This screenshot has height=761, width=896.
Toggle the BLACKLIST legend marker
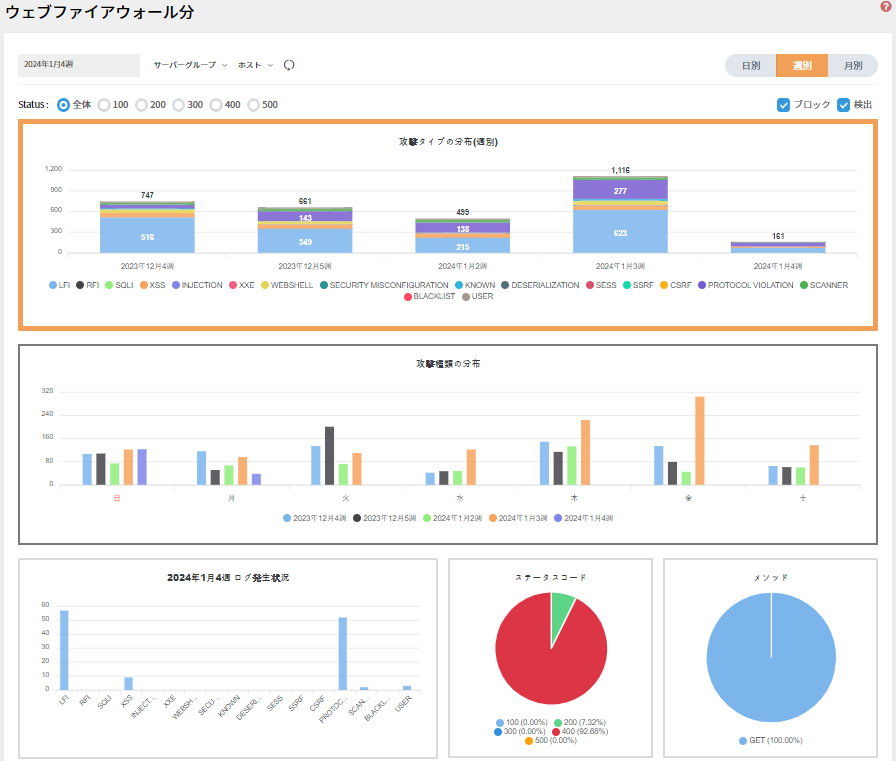pyautogui.click(x=407, y=296)
